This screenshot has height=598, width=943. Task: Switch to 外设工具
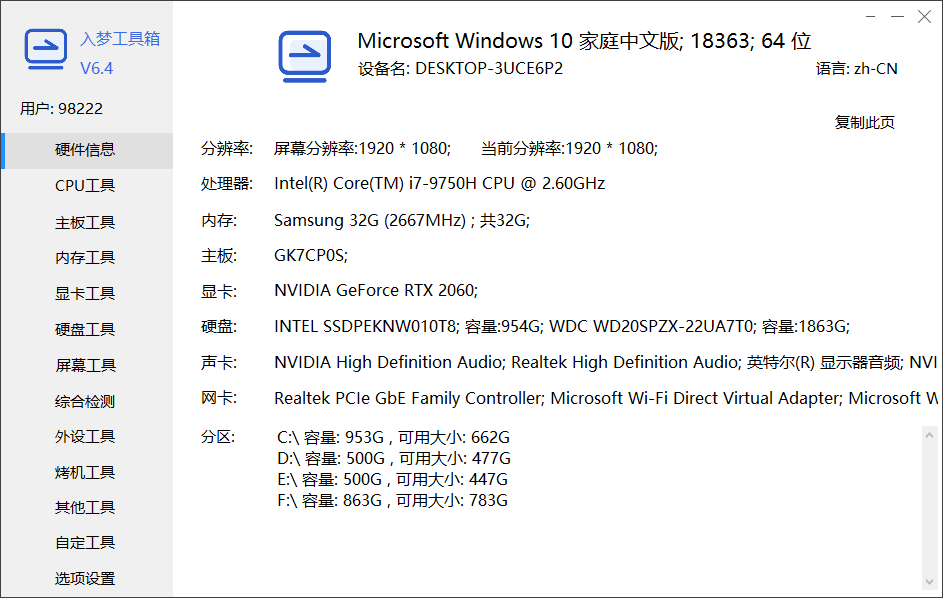coord(87,437)
